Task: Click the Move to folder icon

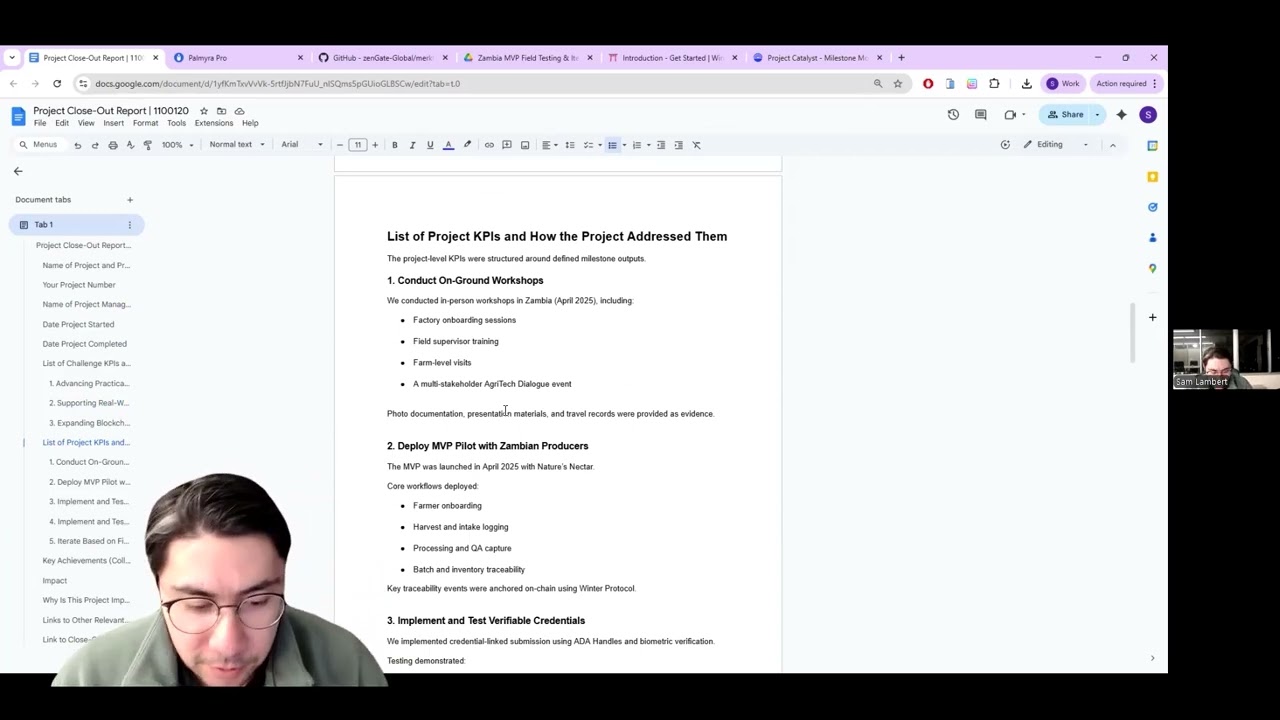Action: 221,111
